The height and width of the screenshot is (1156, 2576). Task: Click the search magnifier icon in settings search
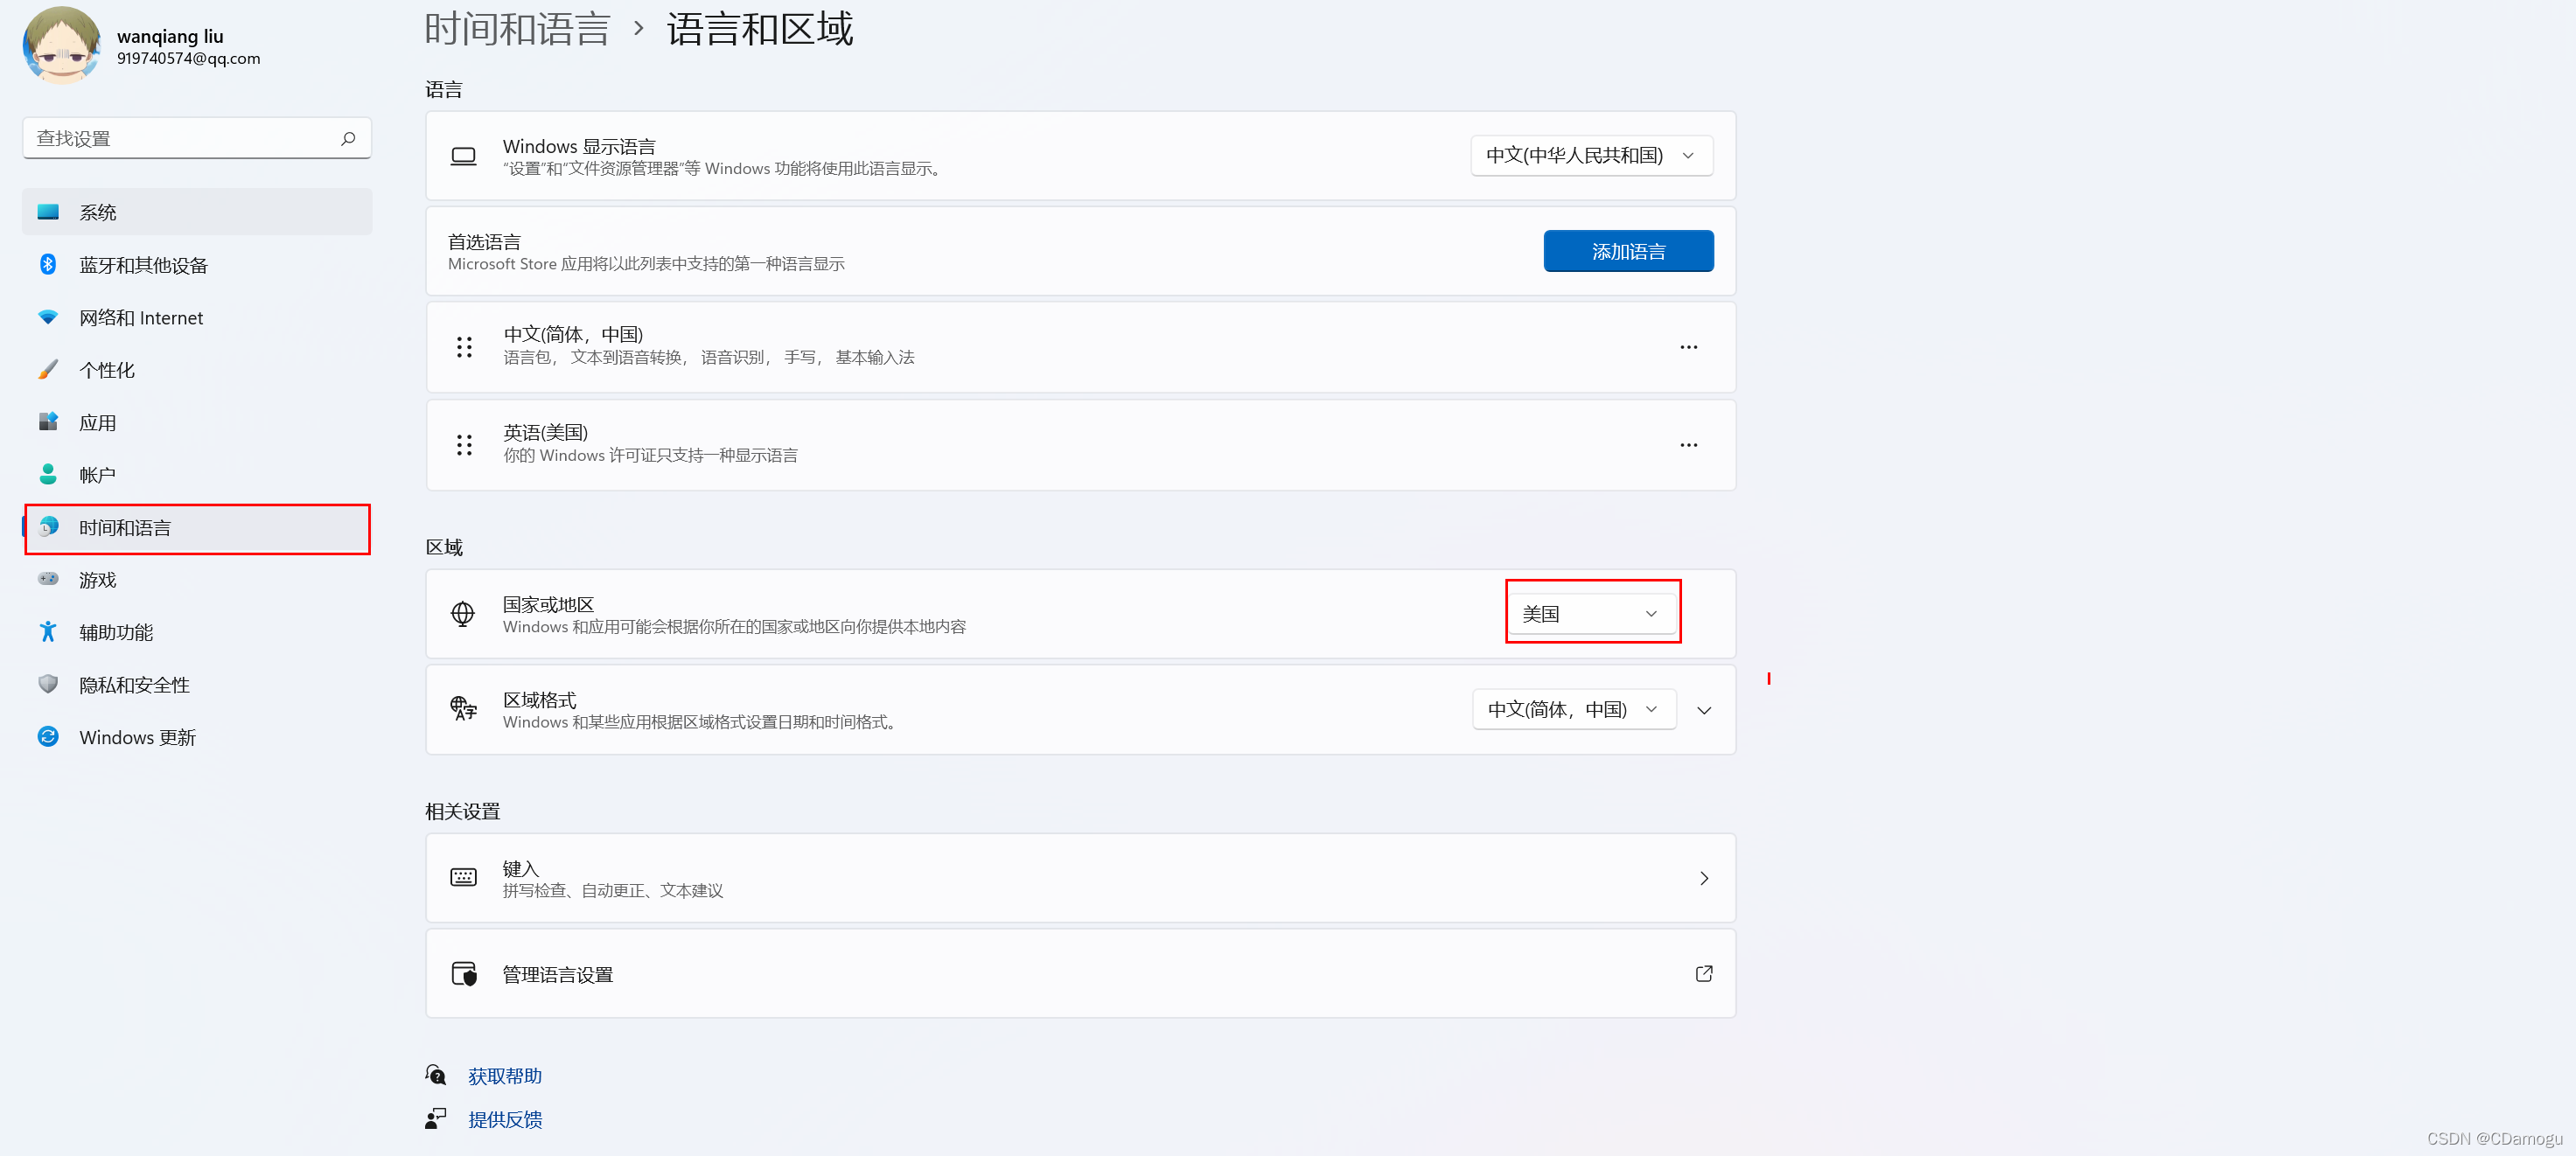point(348,138)
